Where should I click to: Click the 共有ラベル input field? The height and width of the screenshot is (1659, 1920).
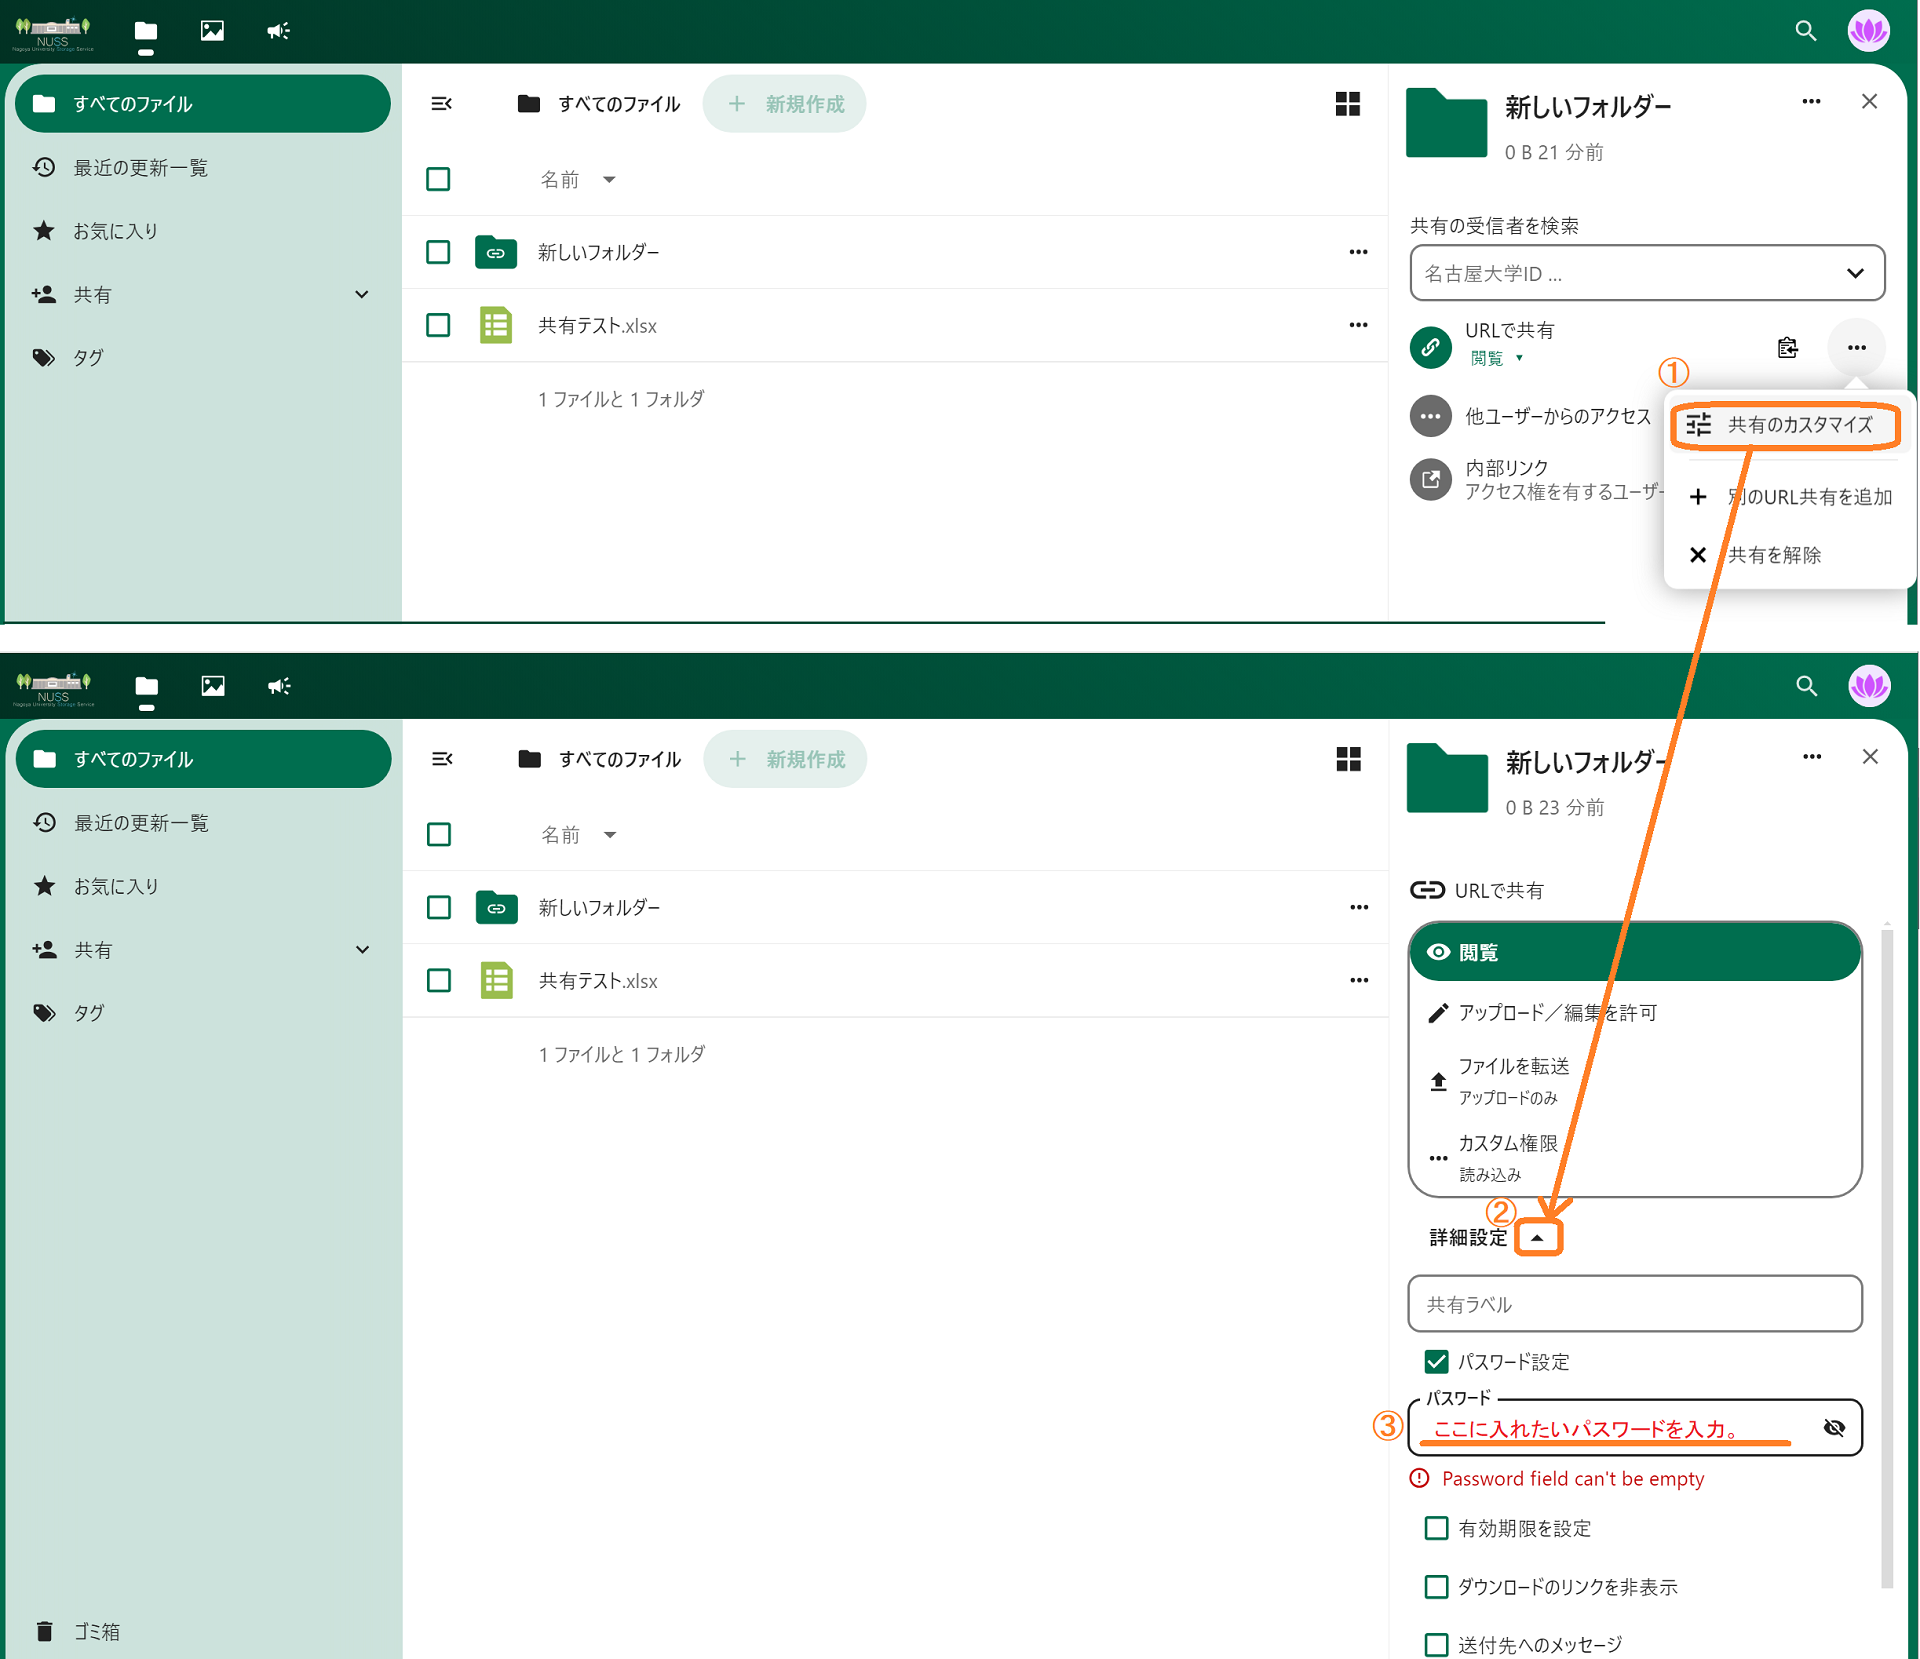coord(1634,1304)
